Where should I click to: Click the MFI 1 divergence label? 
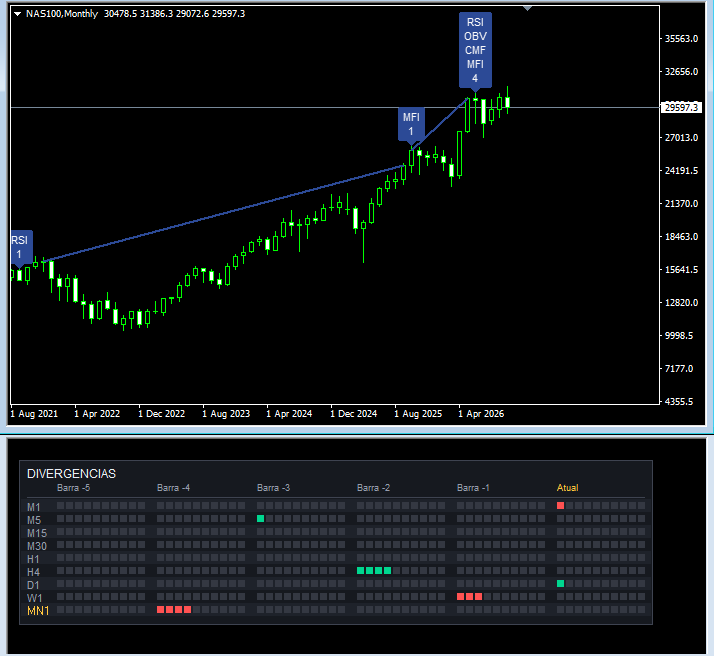pyautogui.click(x=411, y=124)
